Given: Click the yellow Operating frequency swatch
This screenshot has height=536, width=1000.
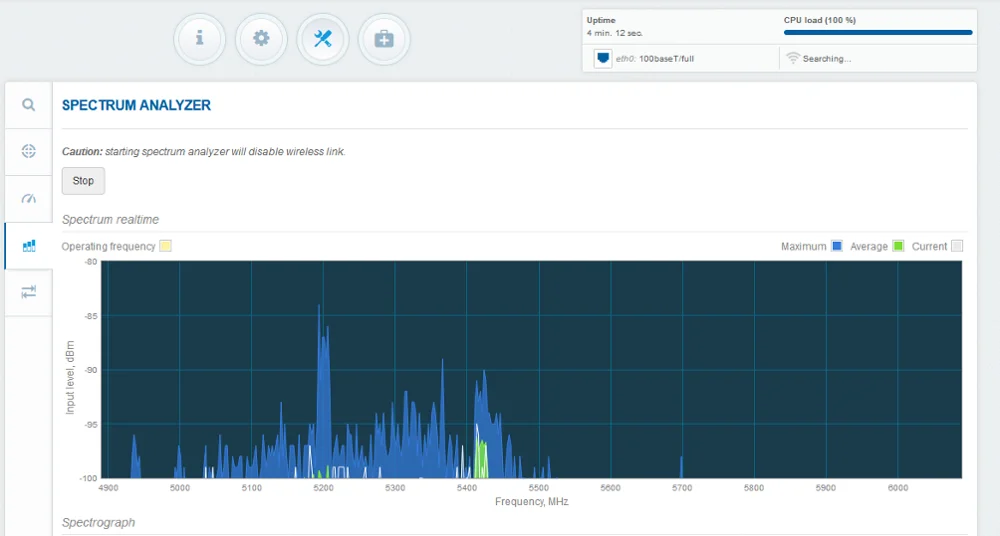Looking at the screenshot, I should (166, 246).
